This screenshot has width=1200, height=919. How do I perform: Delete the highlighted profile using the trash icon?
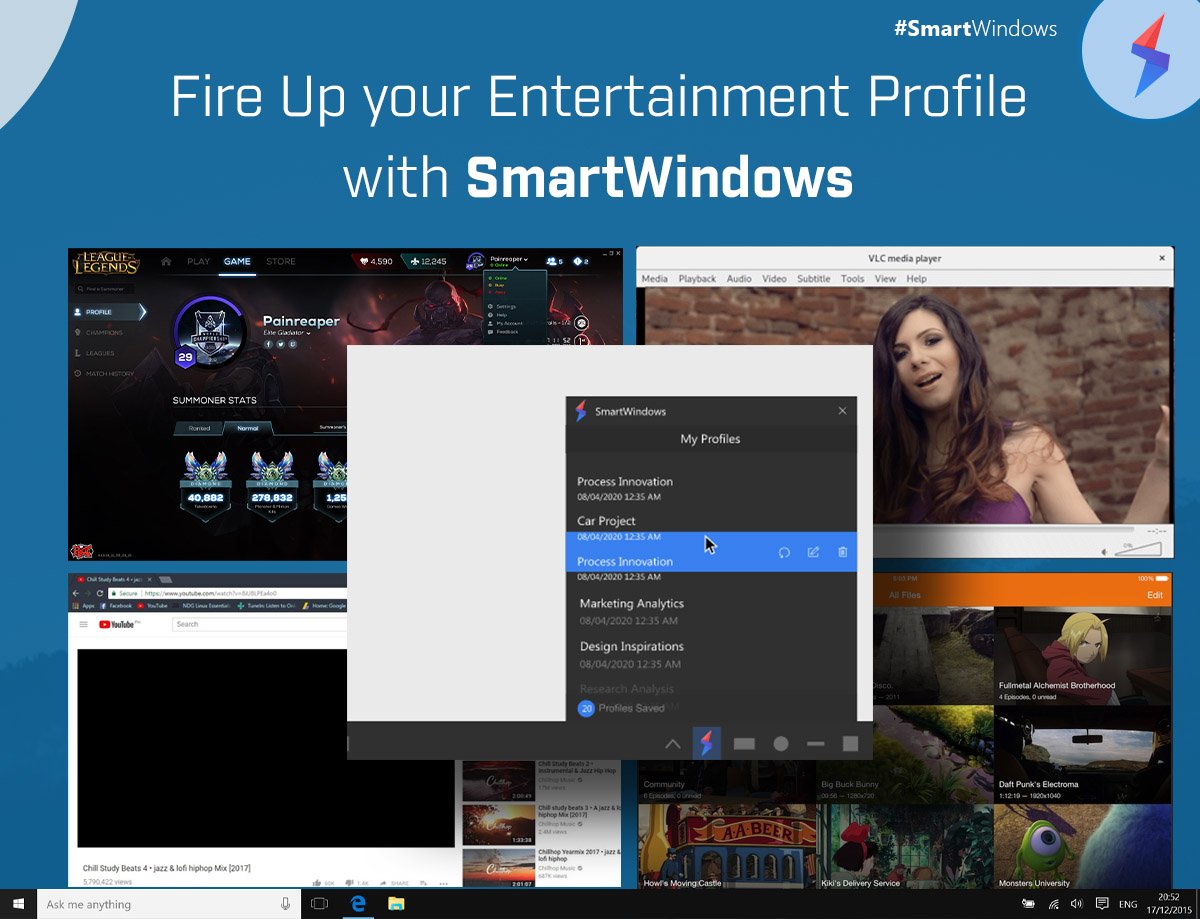842,552
